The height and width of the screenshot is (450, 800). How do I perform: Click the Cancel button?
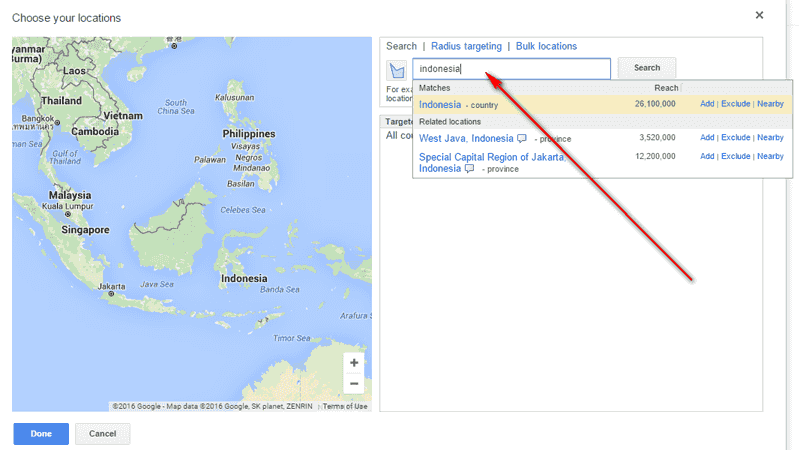(x=103, y=433)
